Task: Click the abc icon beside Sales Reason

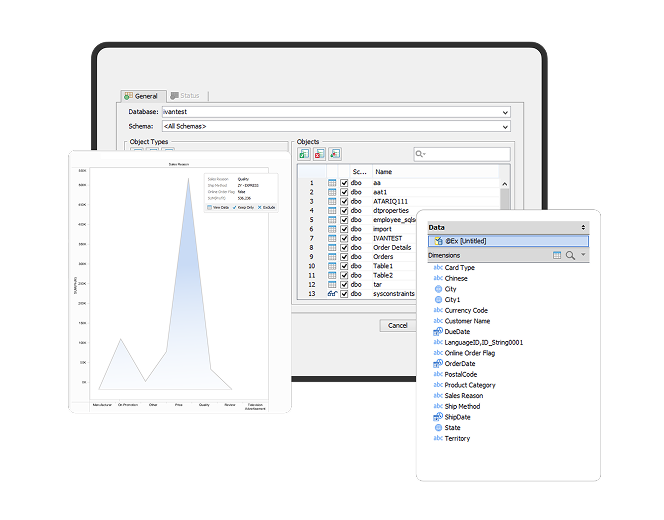Action: click(438, 396)
